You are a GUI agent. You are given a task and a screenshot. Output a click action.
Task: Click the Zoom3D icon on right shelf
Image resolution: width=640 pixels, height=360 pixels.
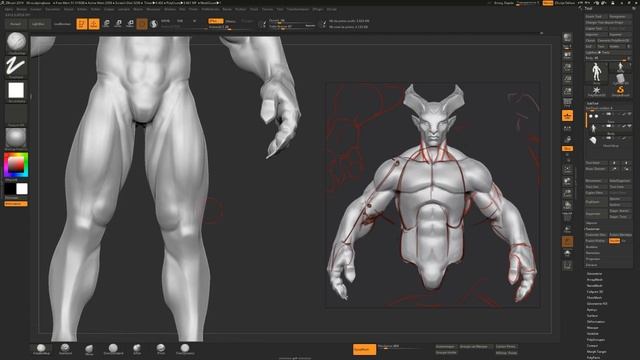567,193
